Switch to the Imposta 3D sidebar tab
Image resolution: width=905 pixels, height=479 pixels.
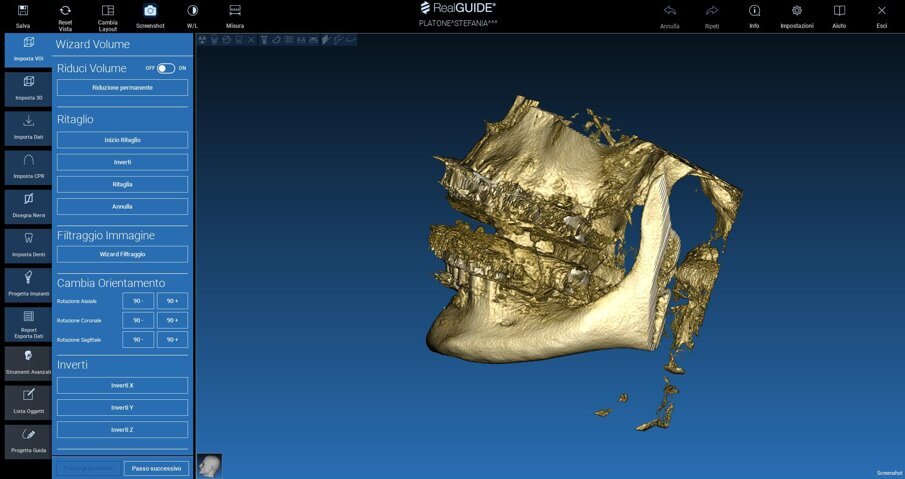28,87
